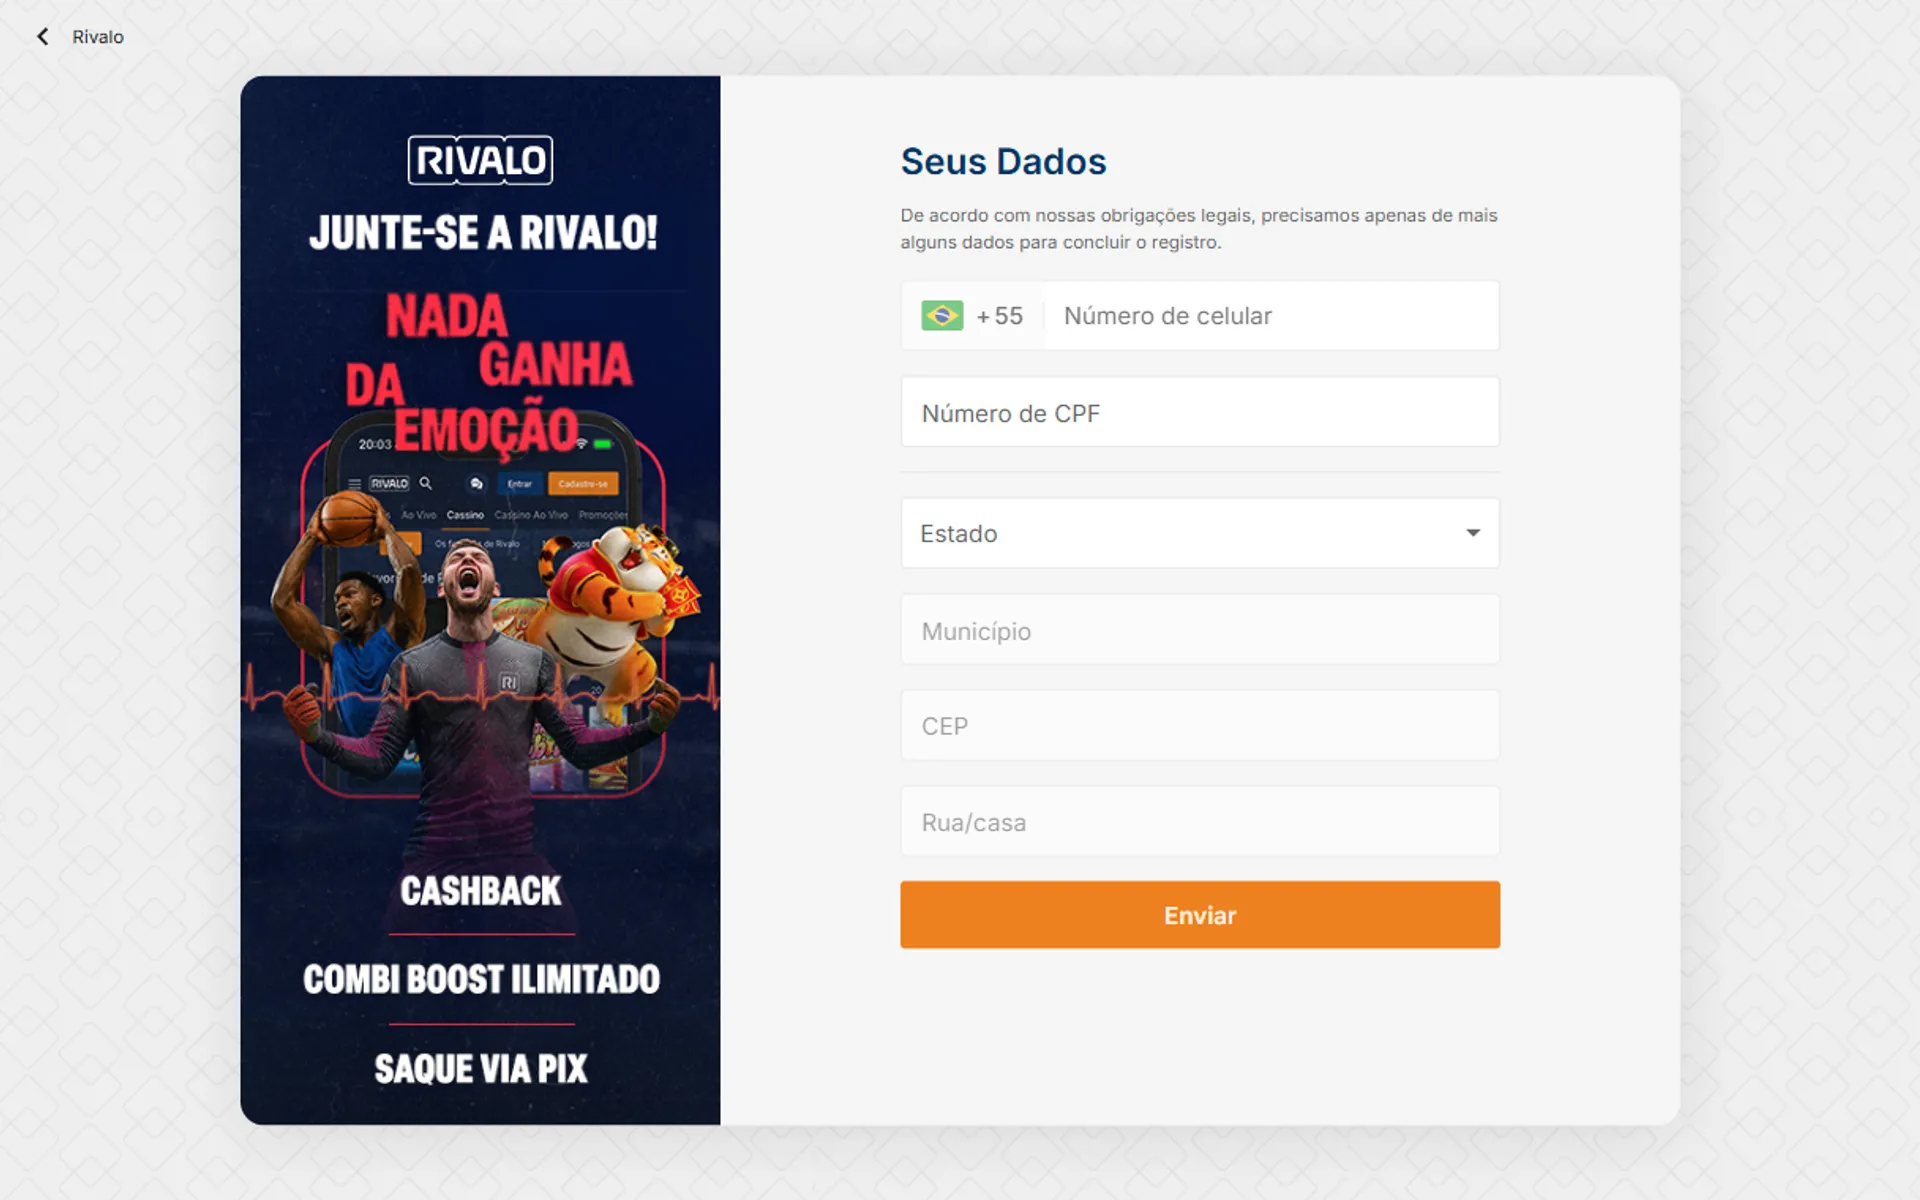Select the Cassino tab in the phone mockup

tap(465, 515)
